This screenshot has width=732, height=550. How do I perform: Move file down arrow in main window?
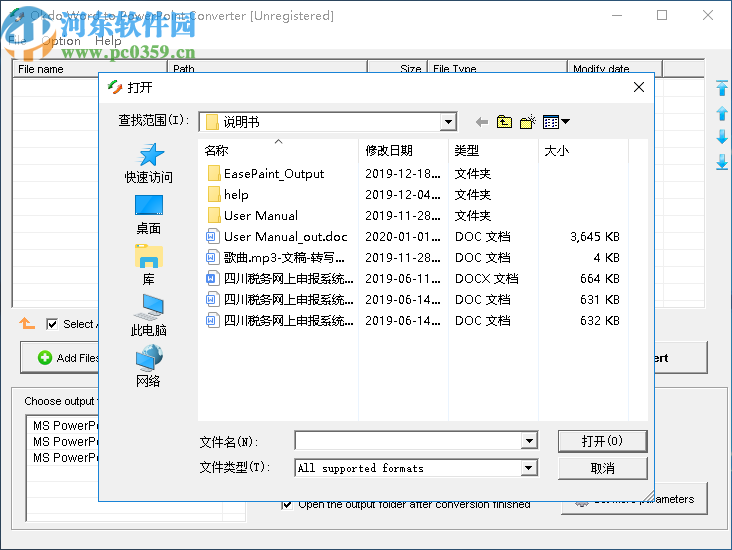(722, 137)
